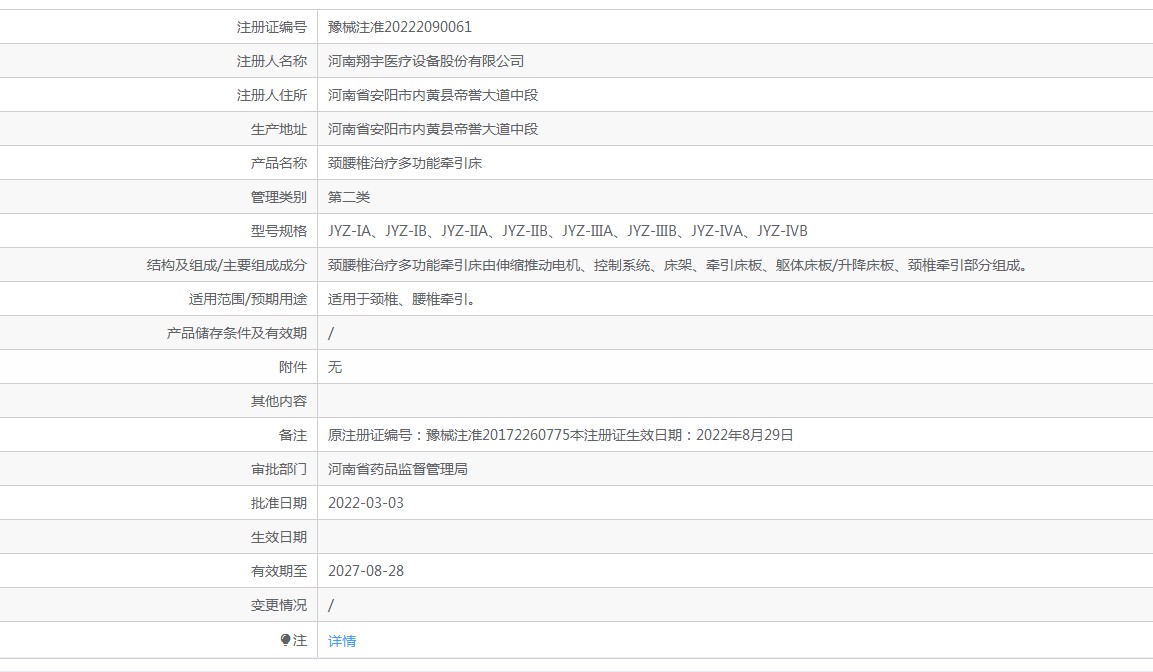Click the 型号规格 label
Viewport: 1153px width, 672px height.
click(x=279, y=231)
